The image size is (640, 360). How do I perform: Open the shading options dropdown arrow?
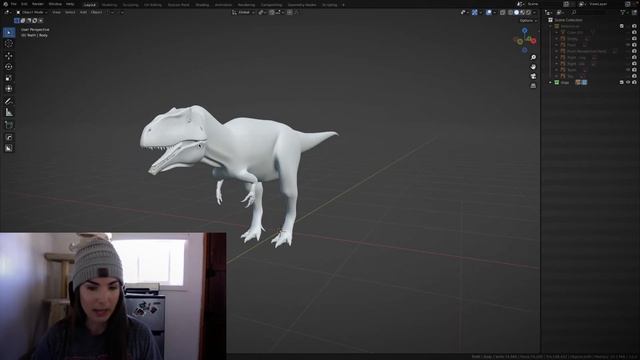(x=534, y=13)
